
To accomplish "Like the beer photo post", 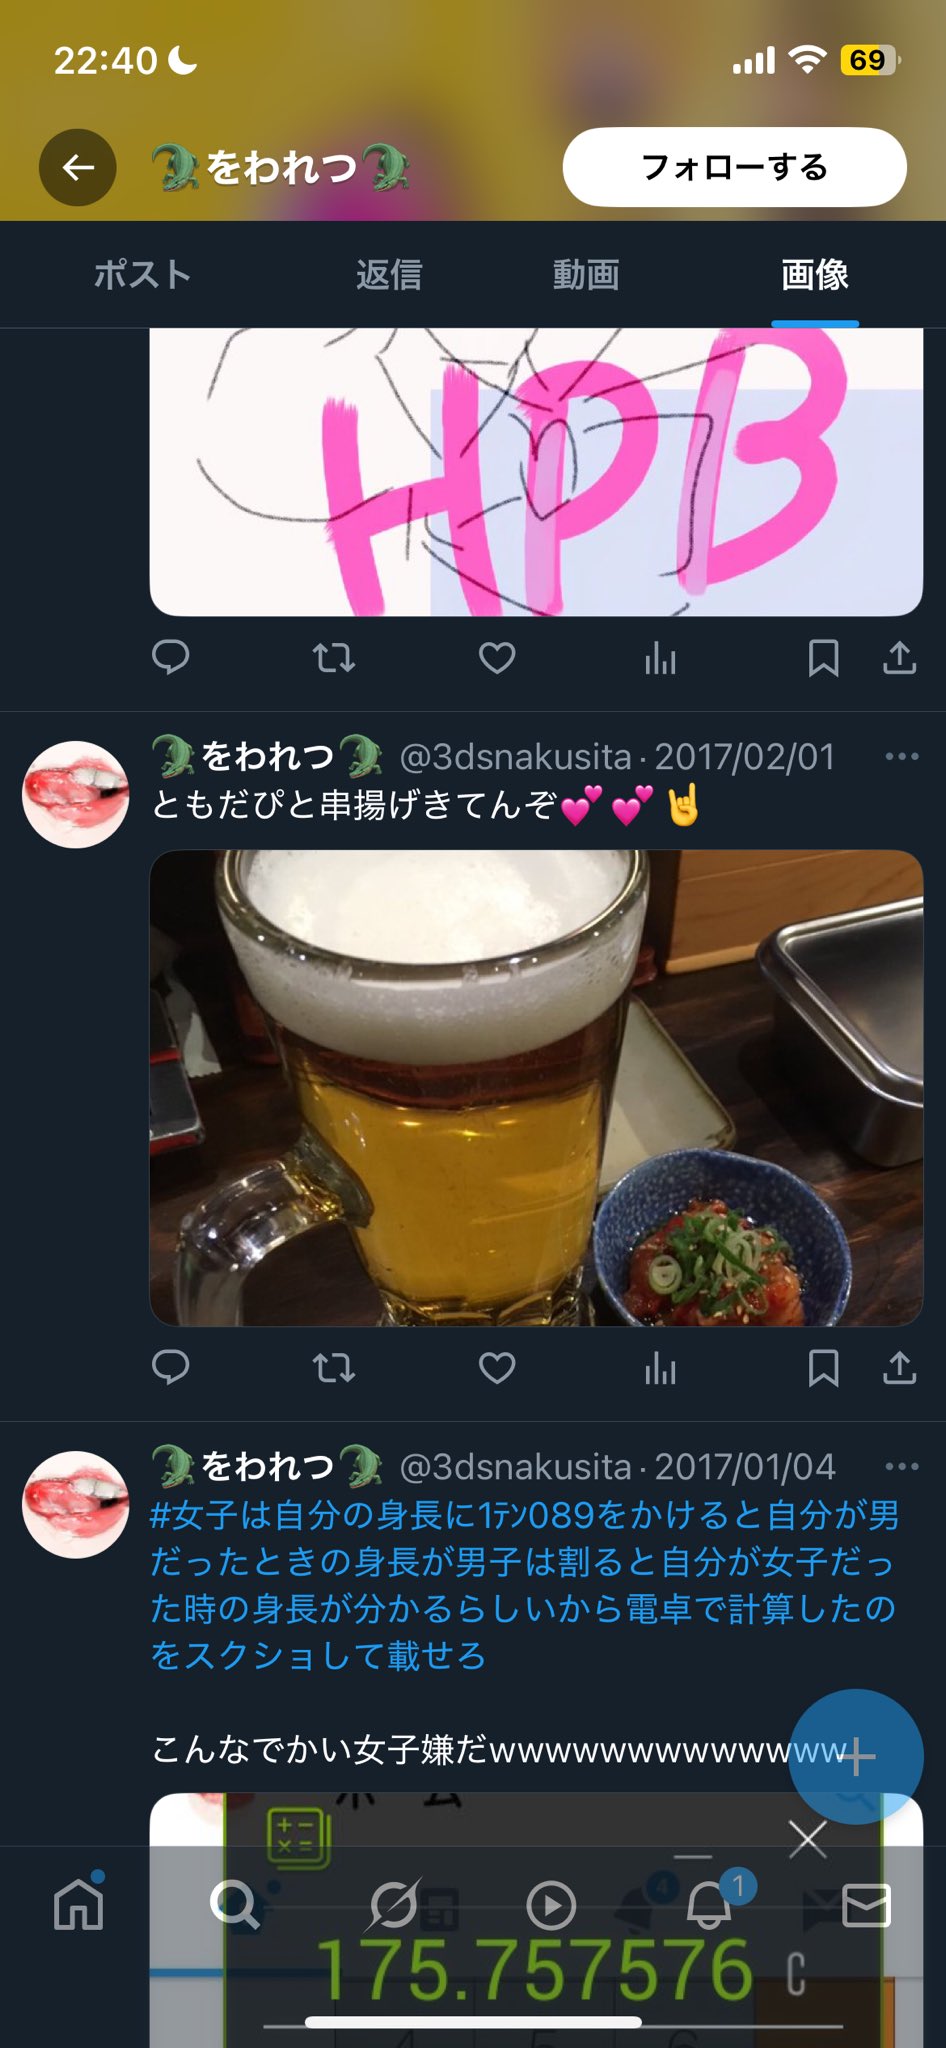I will click(x=497, y=1367).
